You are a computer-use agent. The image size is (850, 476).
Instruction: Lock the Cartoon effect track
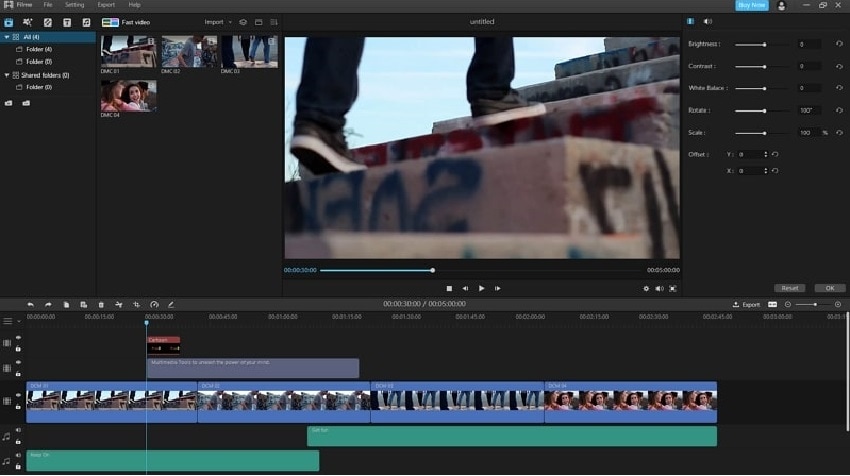tap(18, 349)
